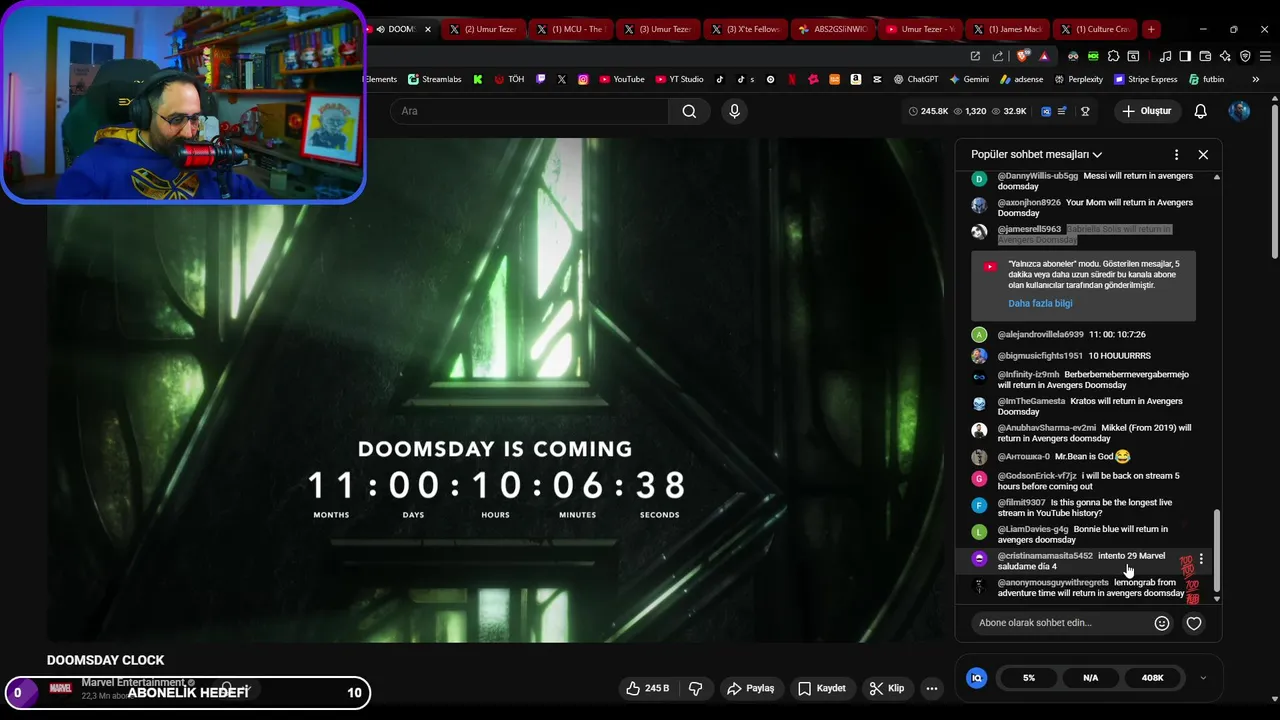This screenshot has height=720, width=1280.
Task: Mute the DOOMS tab via speaker icon
Action: click(x=380, y=29)
